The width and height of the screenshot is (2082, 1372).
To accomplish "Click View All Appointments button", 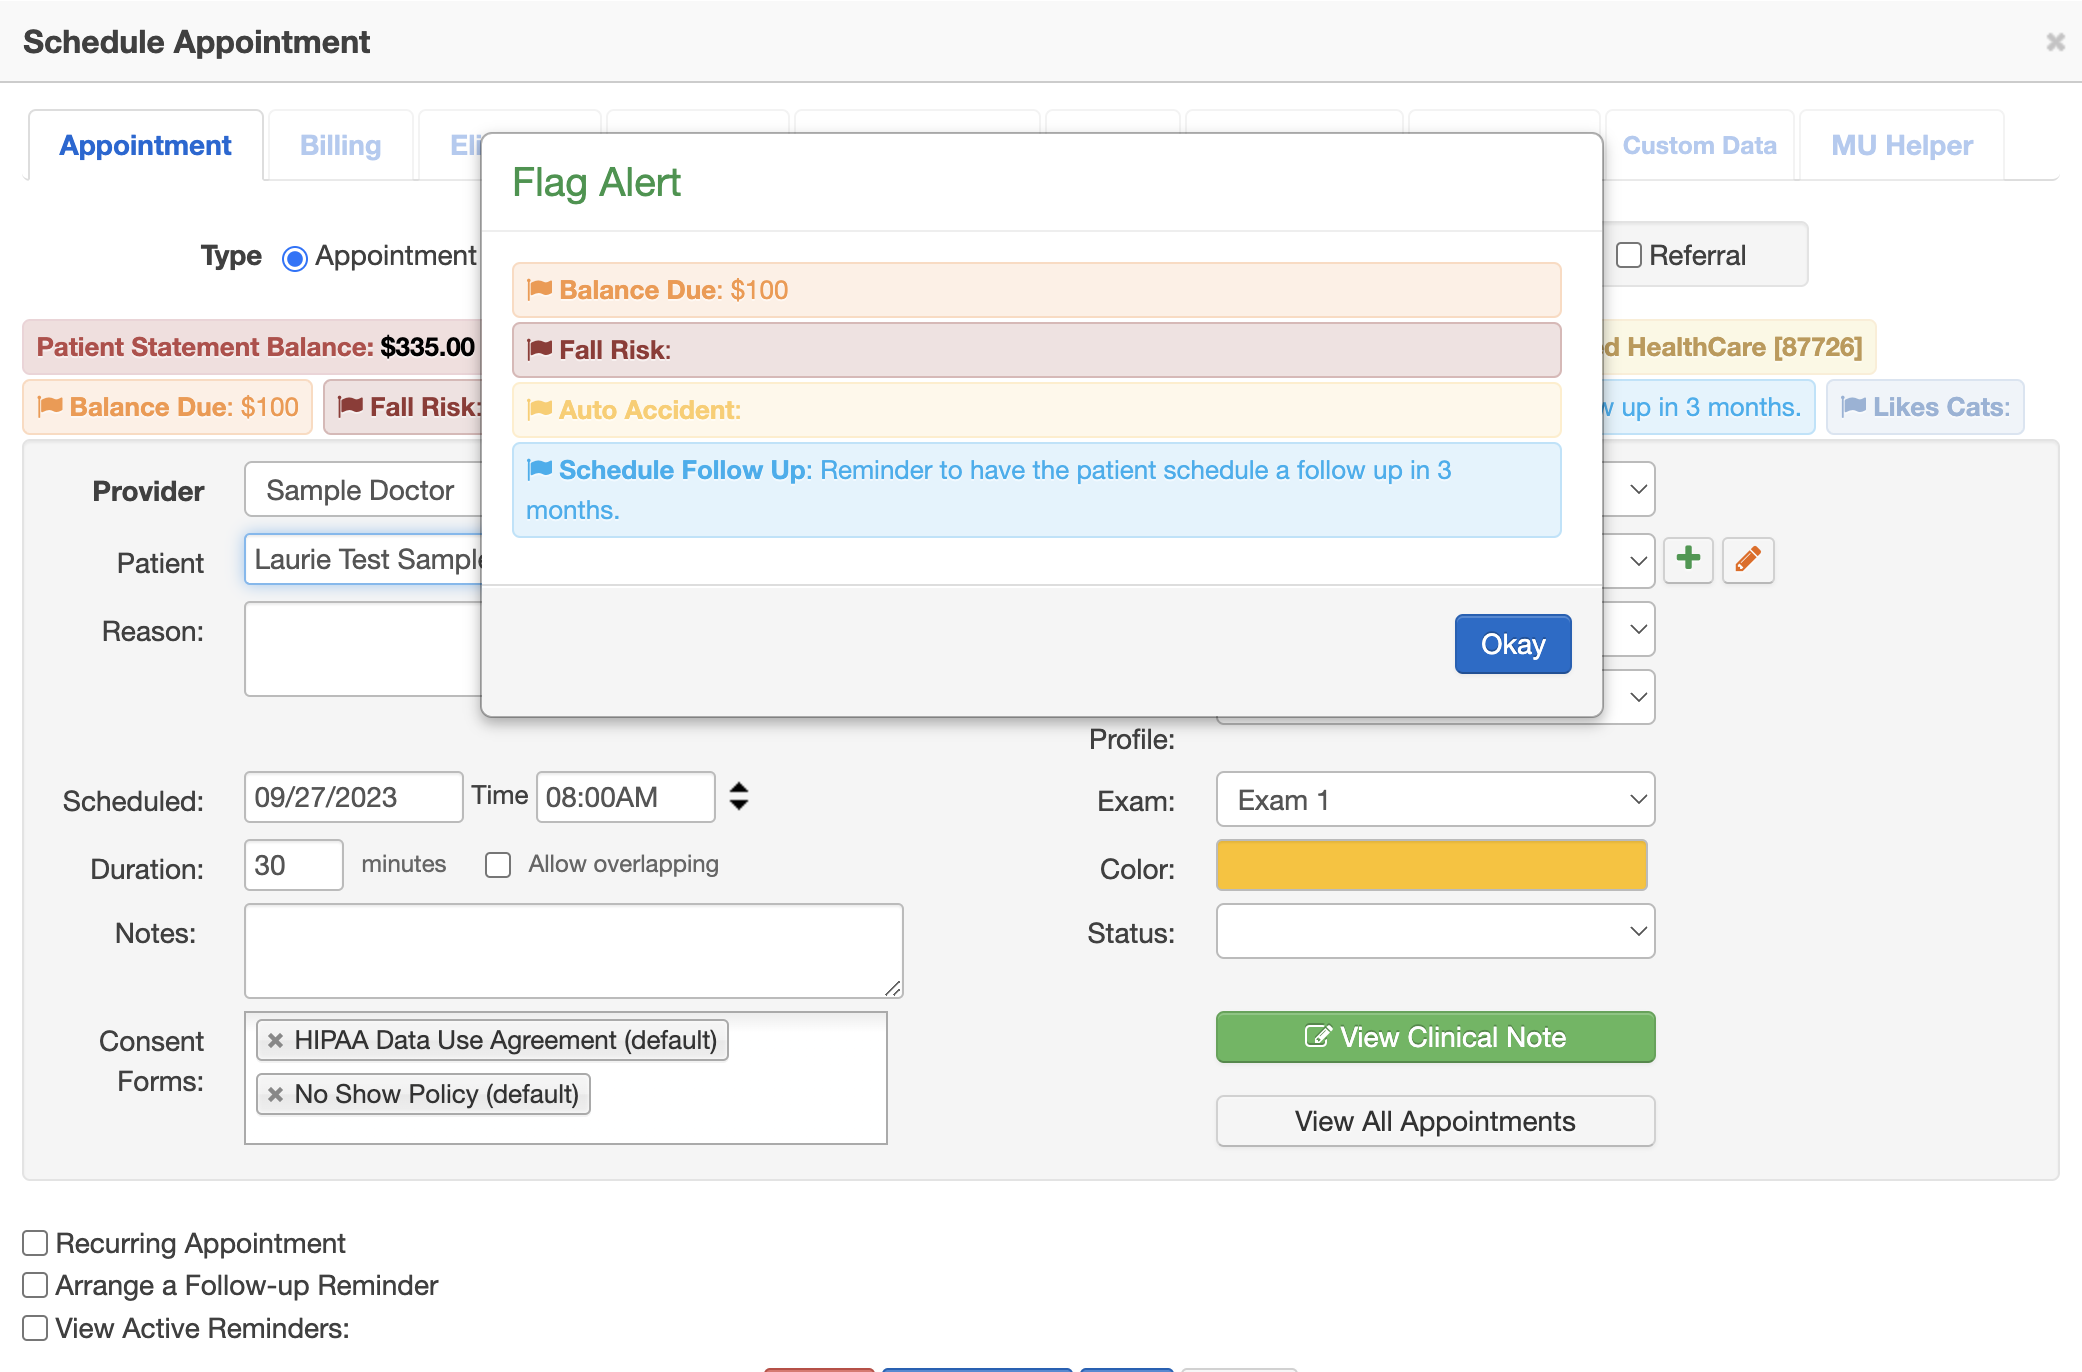I will (1435, 1121).
